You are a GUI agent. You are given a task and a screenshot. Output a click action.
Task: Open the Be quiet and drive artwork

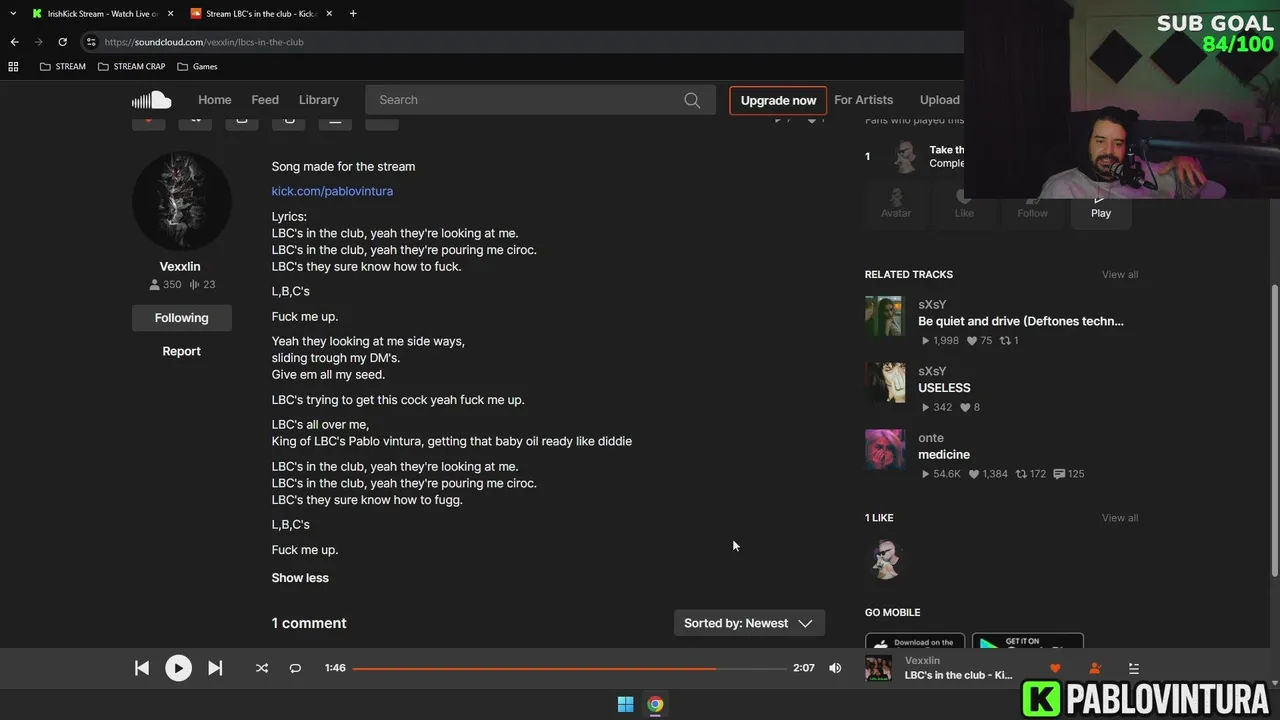pyautogui.click(x=885, y=316)
